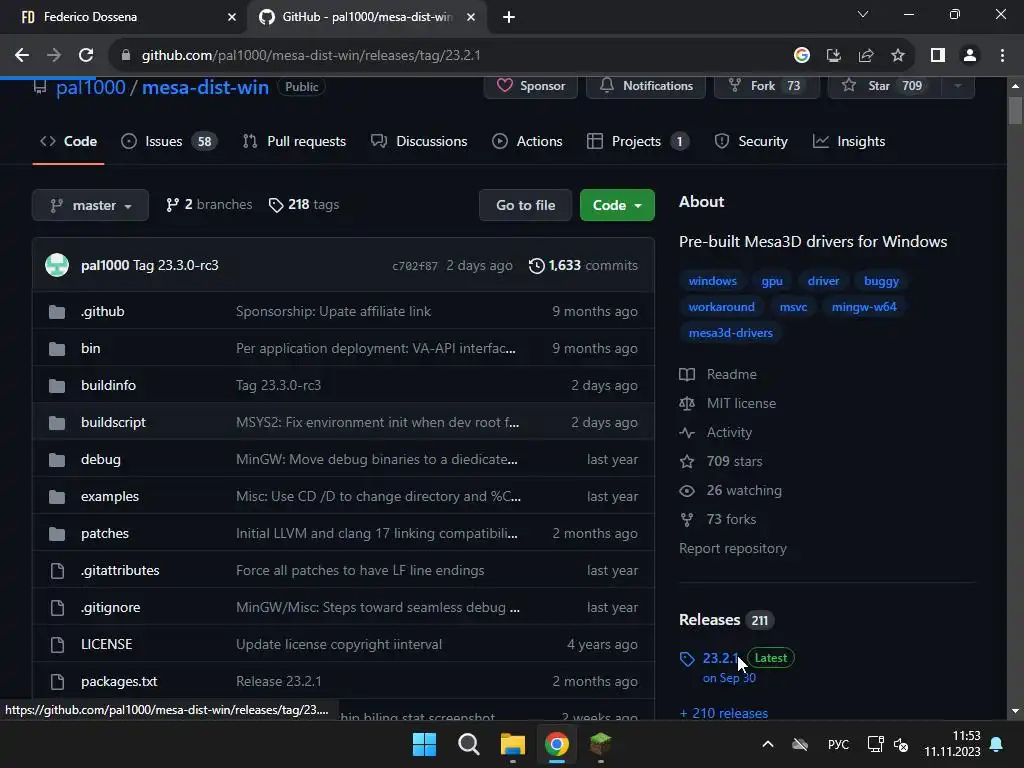Open the 23.2.1 Latest release
The width and height of the screenshot is (1024, 768).
coord(720,658)
